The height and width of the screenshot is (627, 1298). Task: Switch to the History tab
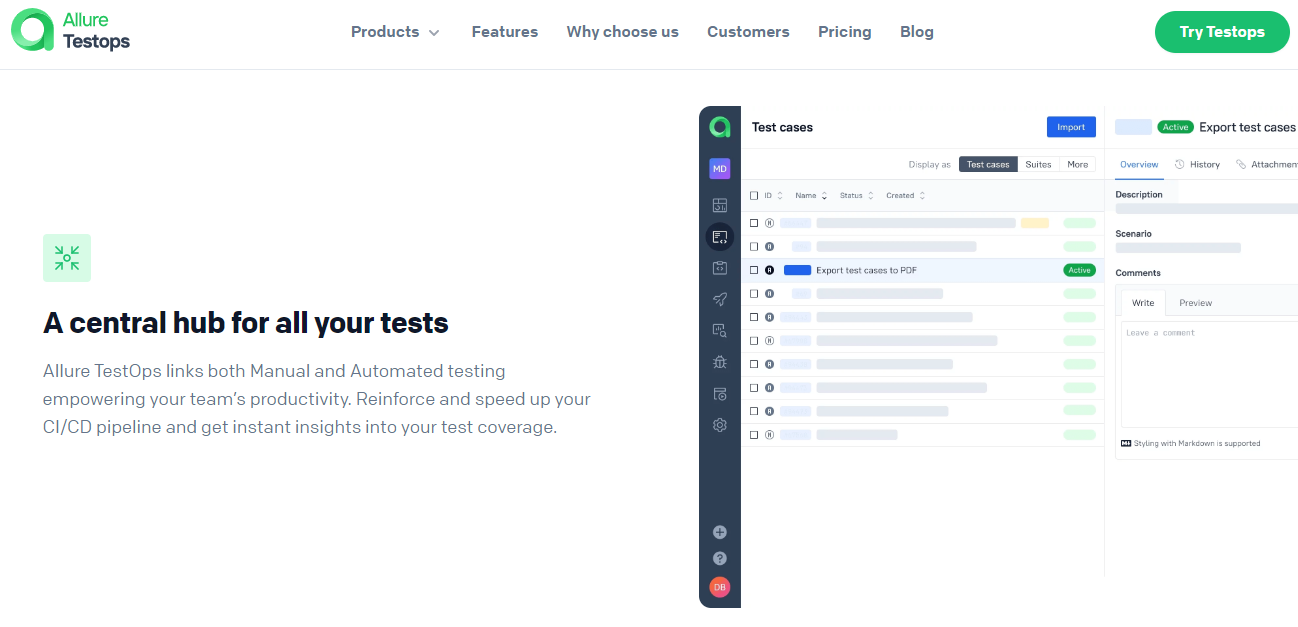[x=1197, y=164]
